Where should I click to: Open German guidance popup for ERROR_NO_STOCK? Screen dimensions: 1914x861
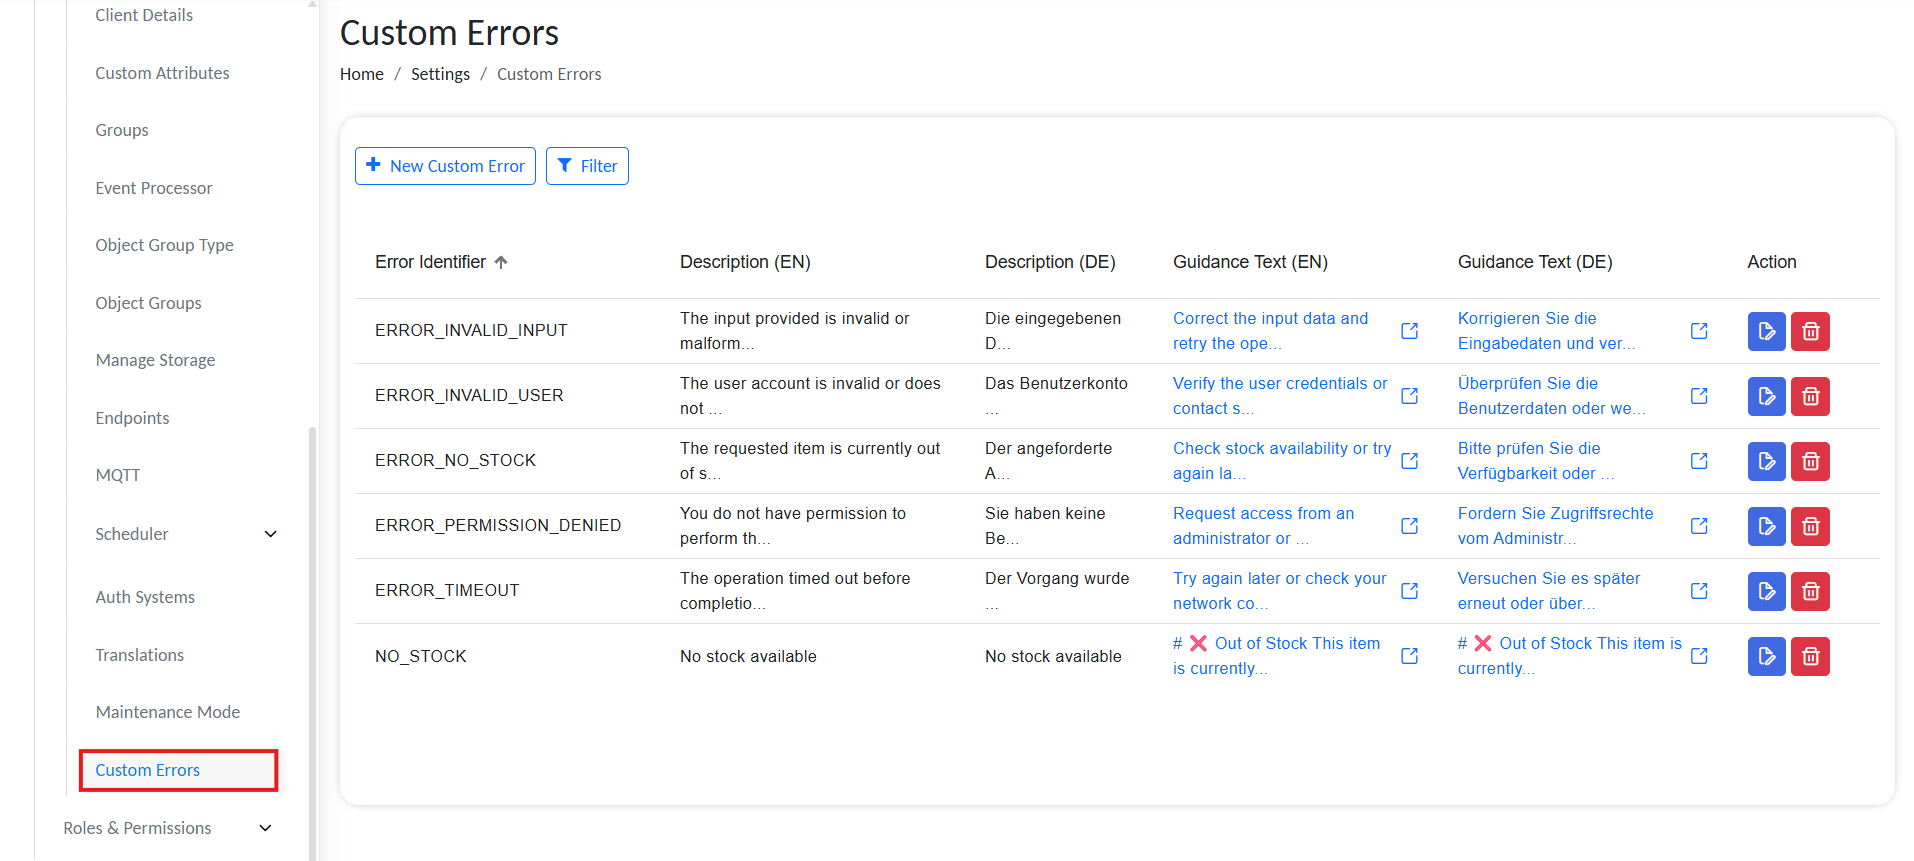point(1698,461)
